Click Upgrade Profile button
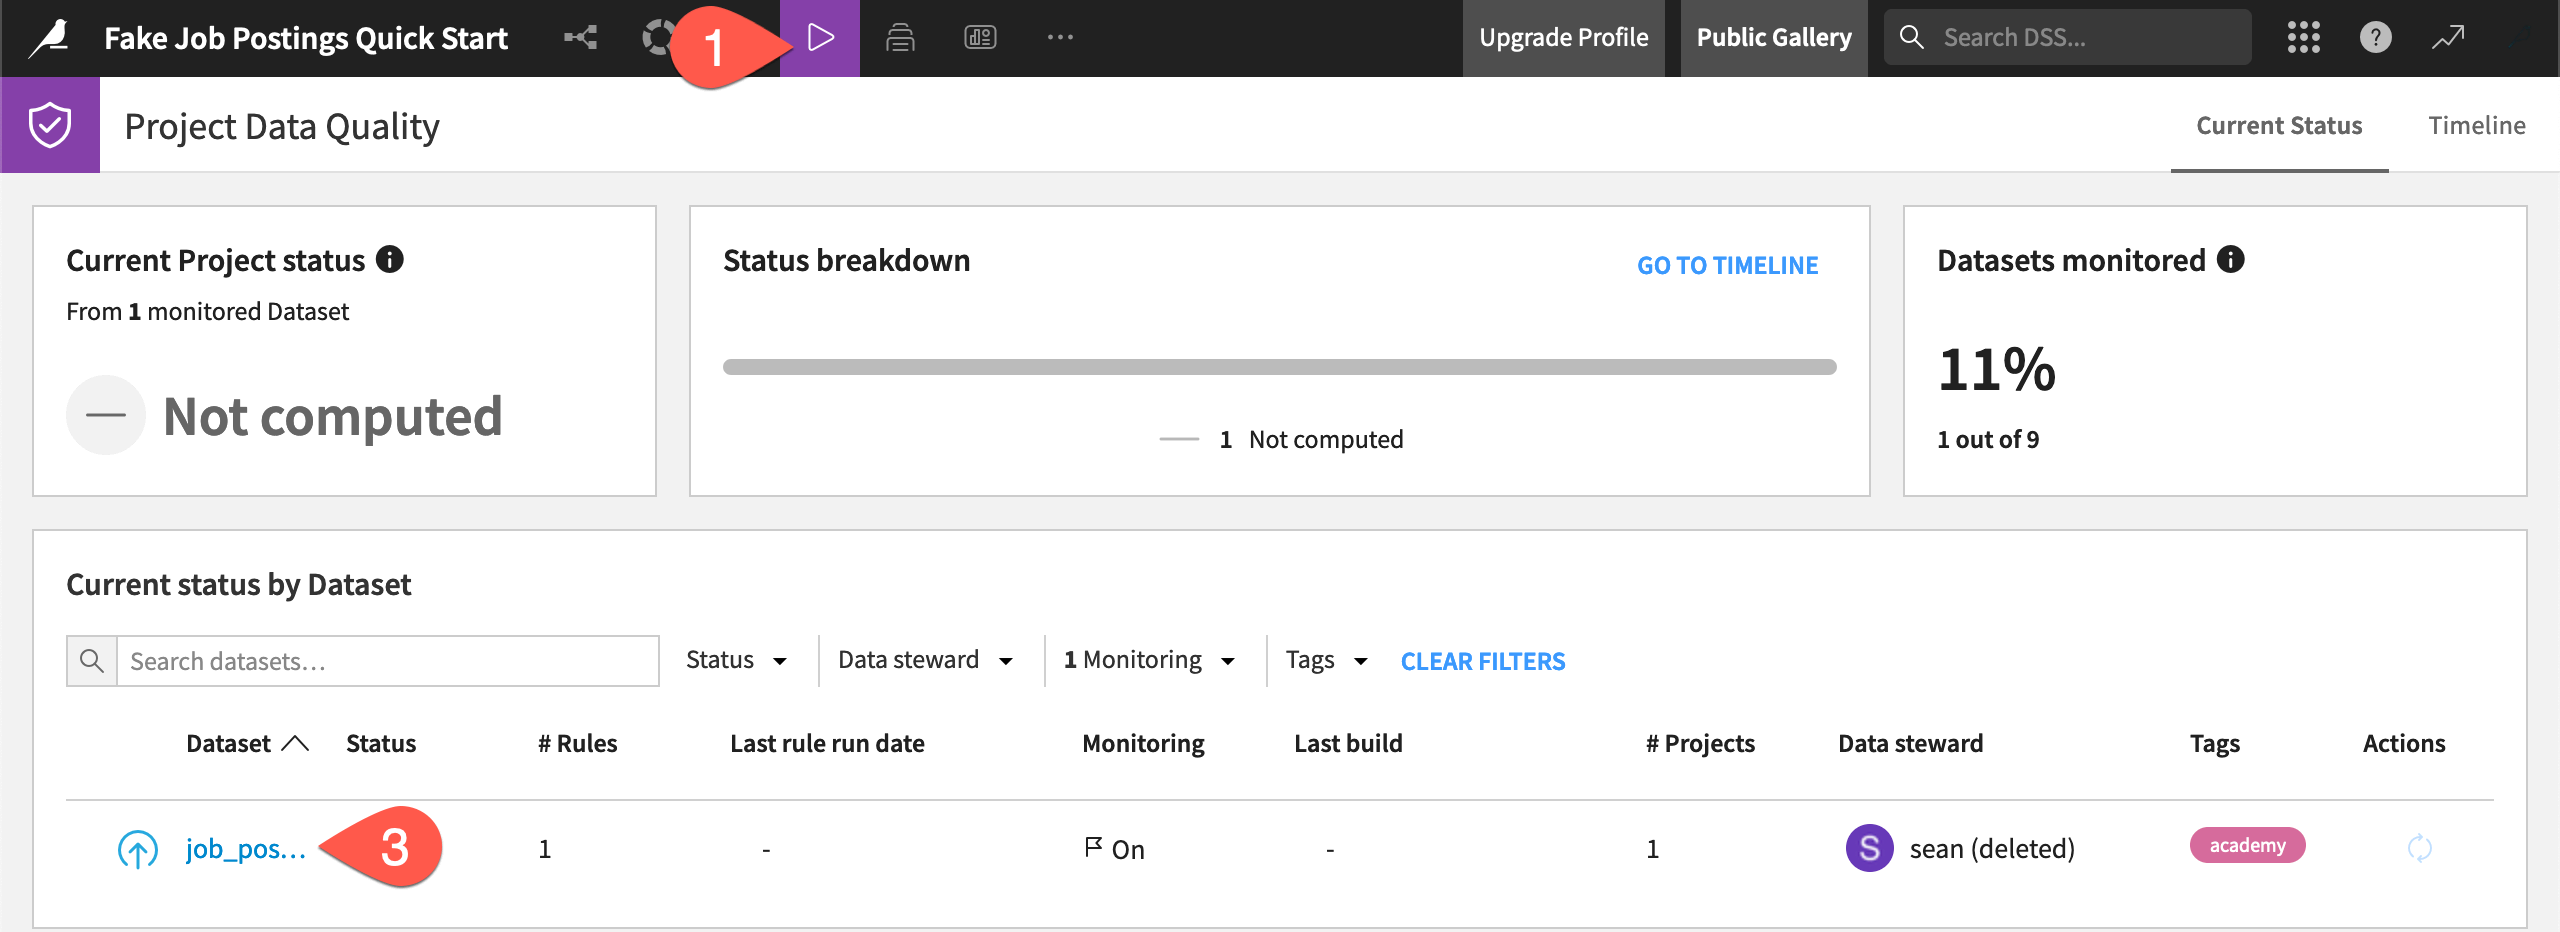 (x=1563, y=38)
